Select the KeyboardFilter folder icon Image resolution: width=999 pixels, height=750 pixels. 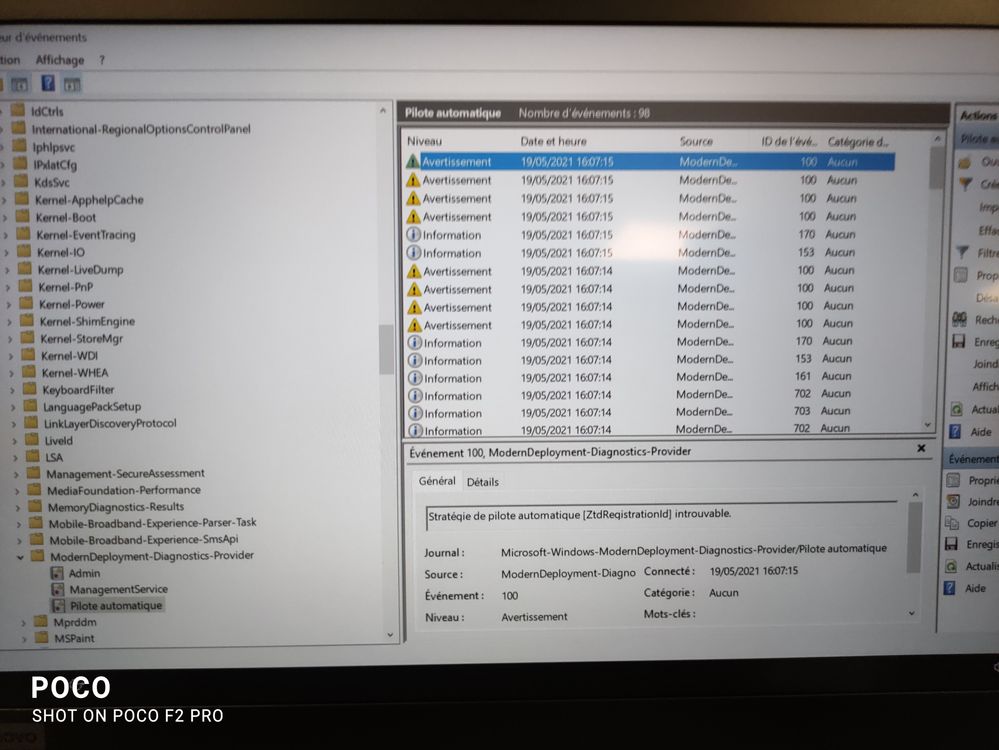[x=29, y=389]
